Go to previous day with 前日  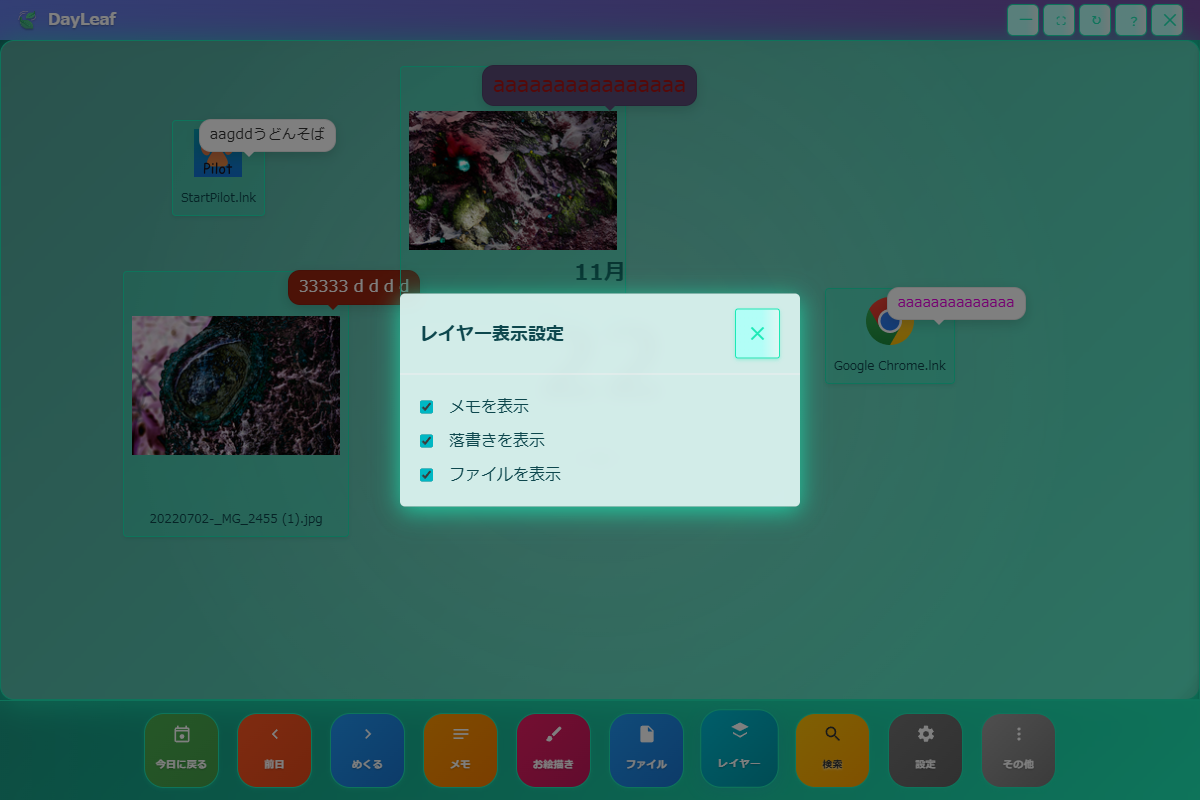pos(274,750)
